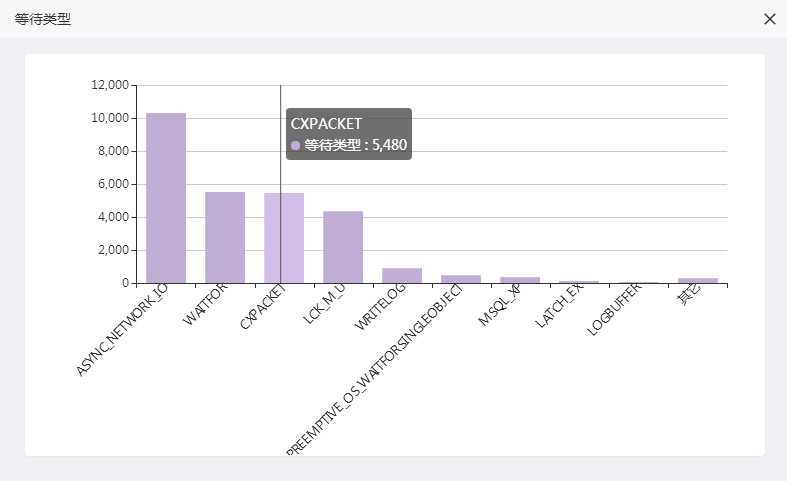The image size is (787, 481).
Task: Close the 等待类型 dialog
Action: (769, 19)
